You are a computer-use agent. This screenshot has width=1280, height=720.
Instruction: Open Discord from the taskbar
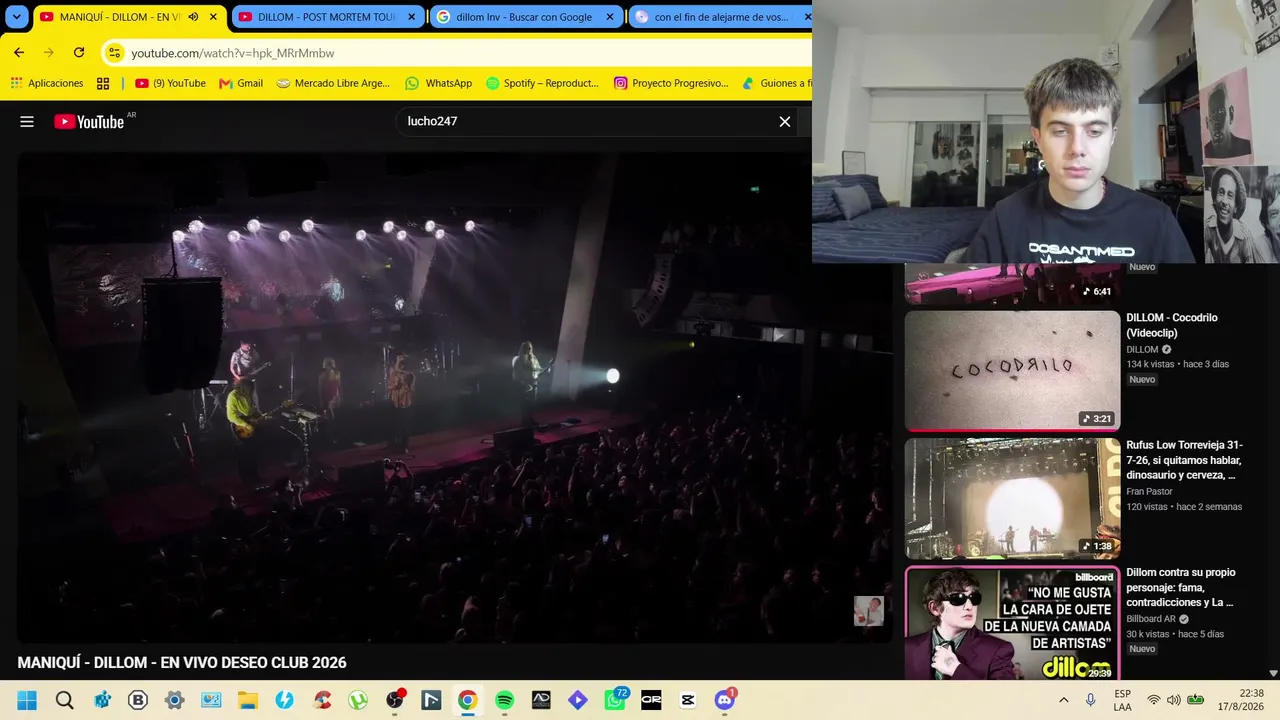click(725, 700)
